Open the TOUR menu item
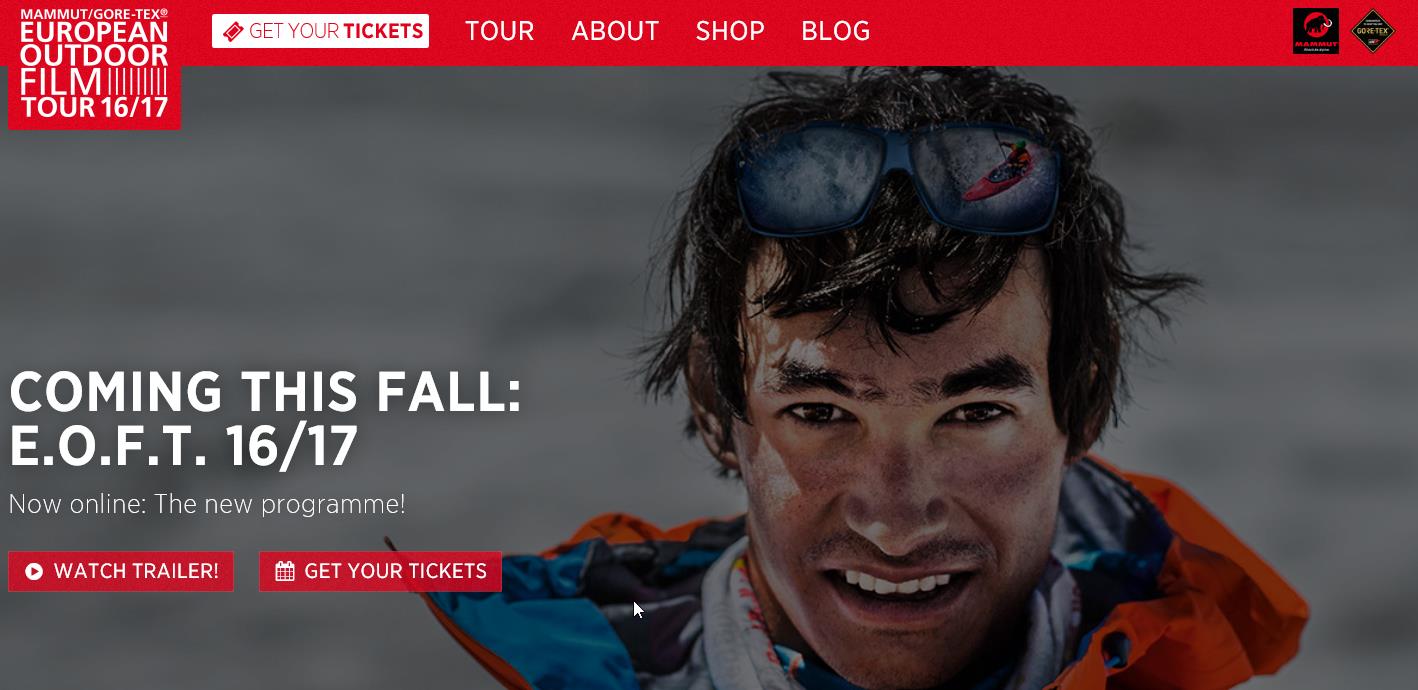This screenshot has width=1418, height=690. tap(499, 31)
